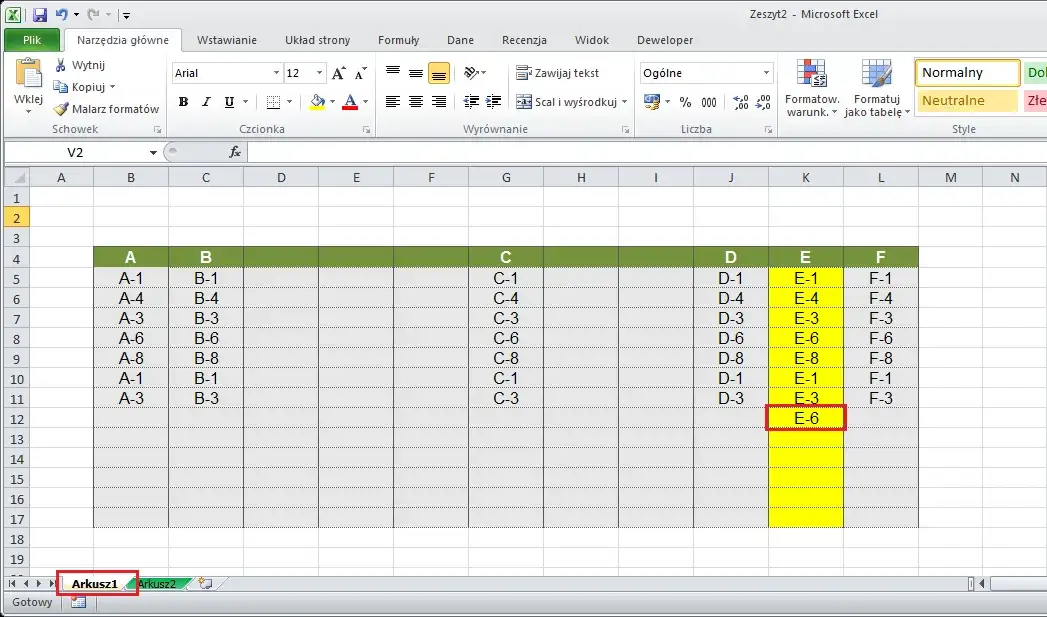Toggle Zawijaj tekst wrap text
Viewport: 1047px width, 617px height.
tap(557, 73)
